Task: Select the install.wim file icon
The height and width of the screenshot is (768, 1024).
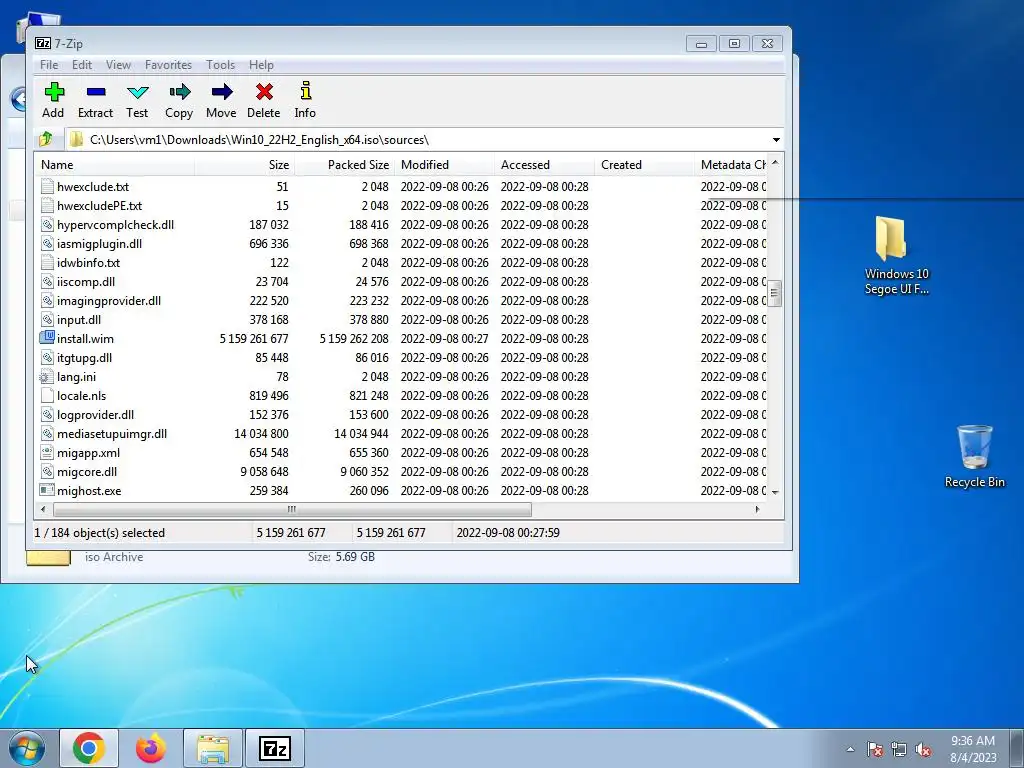Action: (47, 338)
